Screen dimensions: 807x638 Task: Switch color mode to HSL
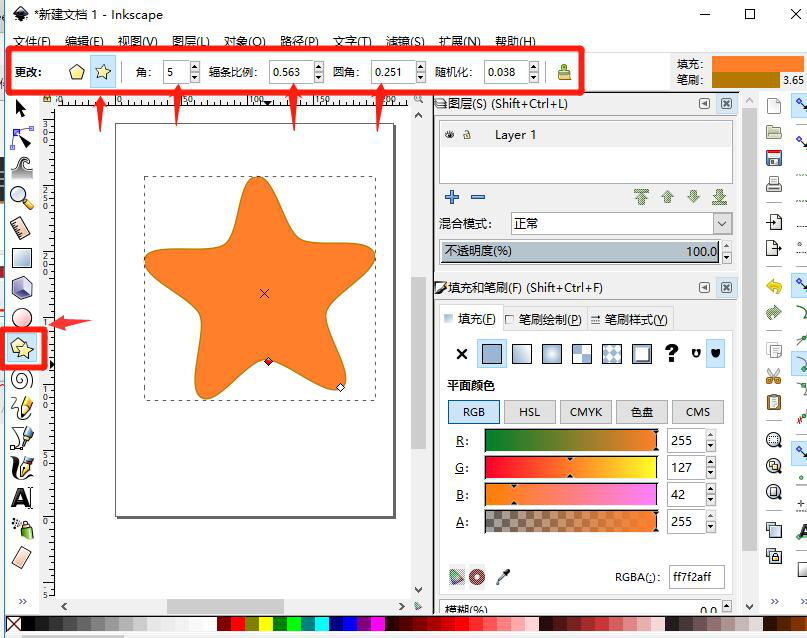tap(529, 412)
